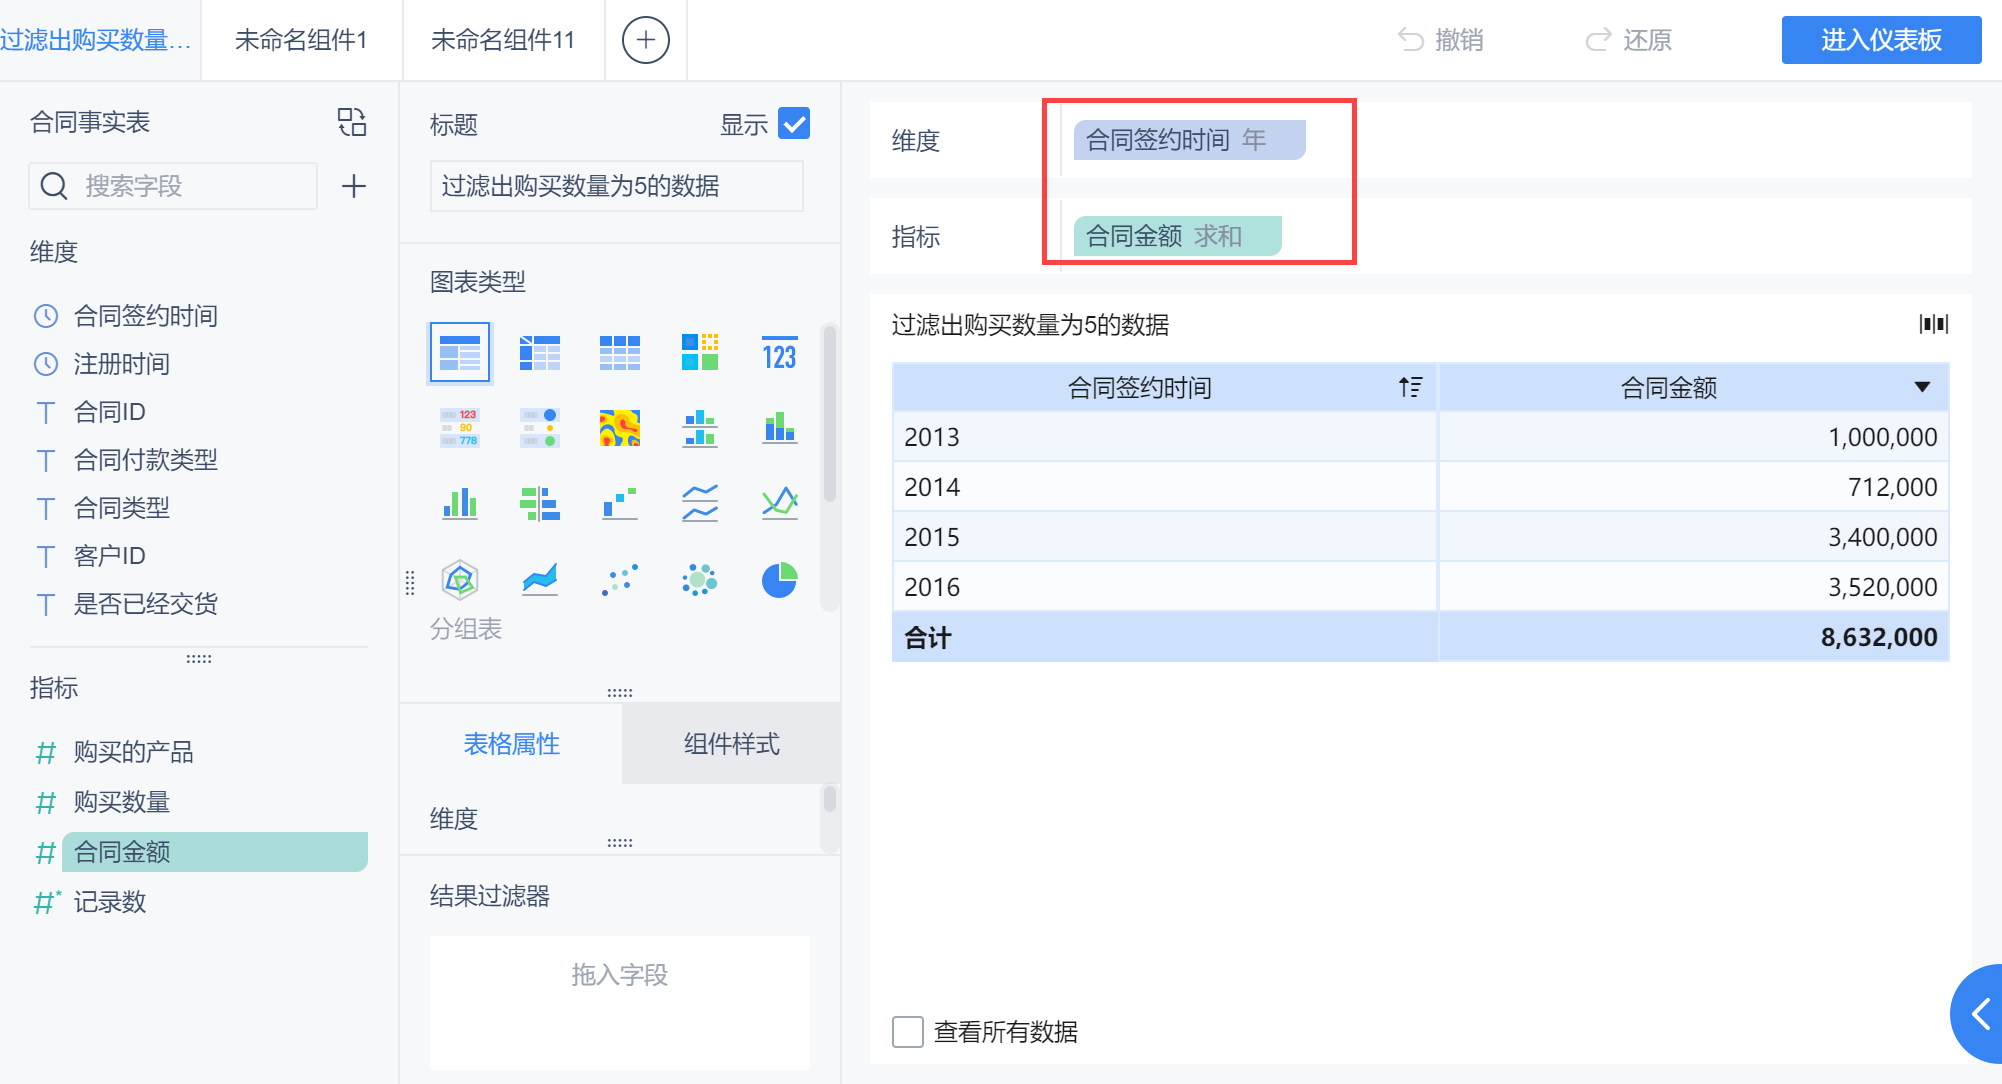Enable the 查看所有数据 checkbox
The height and width of the screenshot is (1084, 2002).
coord(907,1031)
